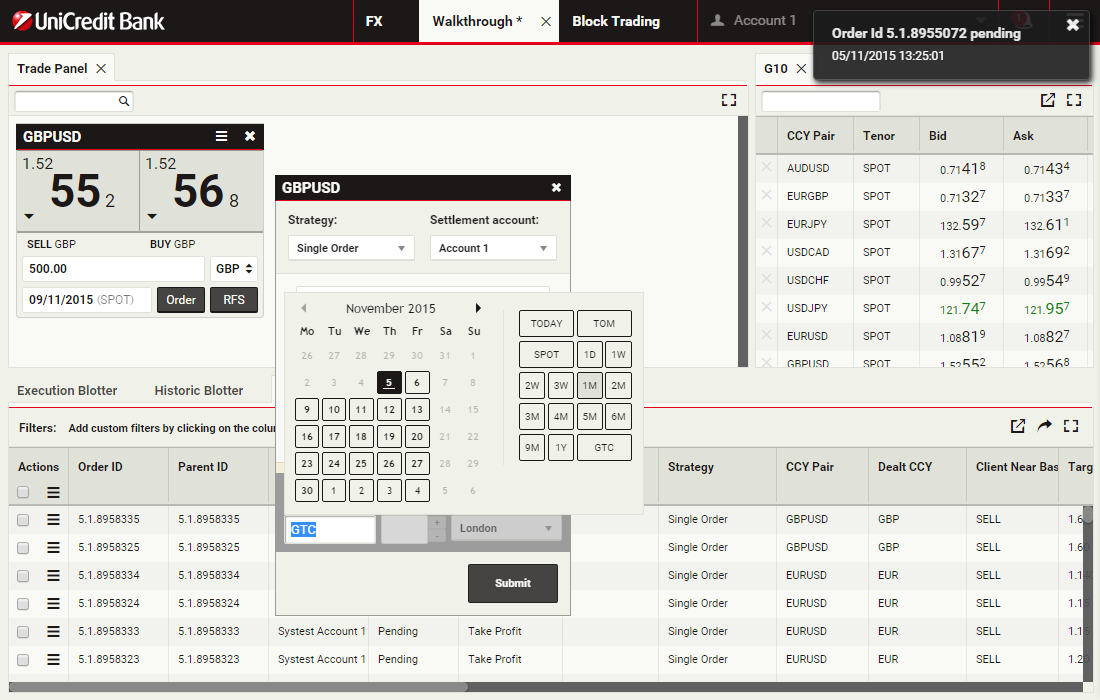The width and height of the screenshot is (1100, 700).
Task: Switch to the Block Trading tab
Action: 615,21
